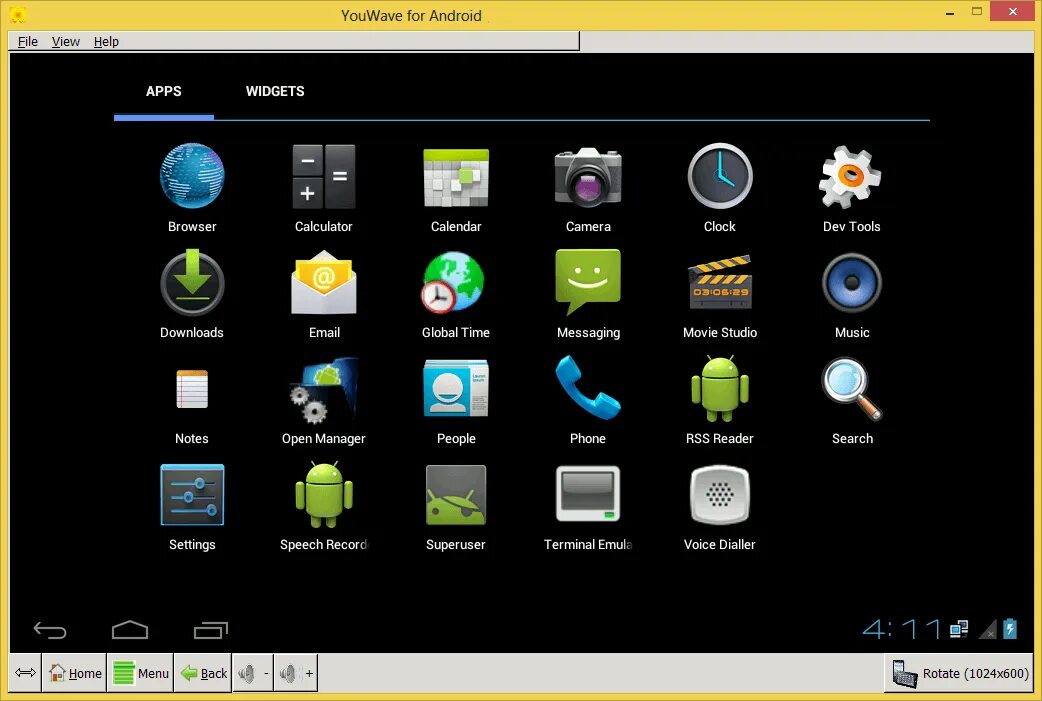The height and width of the screenshot is (701, 1042).
Task: Click the Menu toolbar button
Action: [x=140, y=673]
